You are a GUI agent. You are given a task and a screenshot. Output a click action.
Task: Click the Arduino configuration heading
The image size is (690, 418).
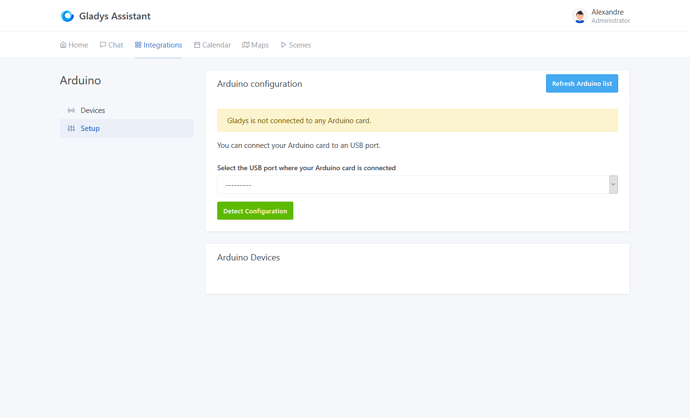[x=260, y=84]
